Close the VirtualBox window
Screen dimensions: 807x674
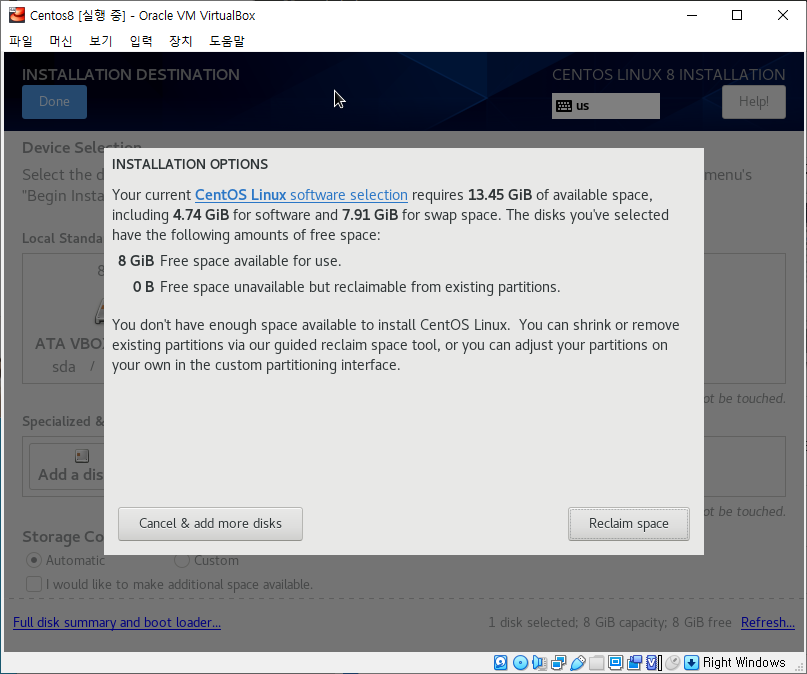pyautogui.click(x=782, y=15)
